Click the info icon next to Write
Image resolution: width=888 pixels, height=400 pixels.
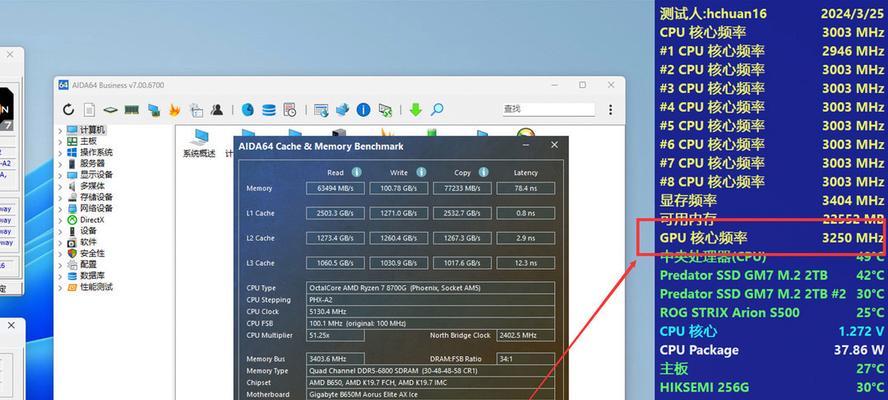(421, 172)
